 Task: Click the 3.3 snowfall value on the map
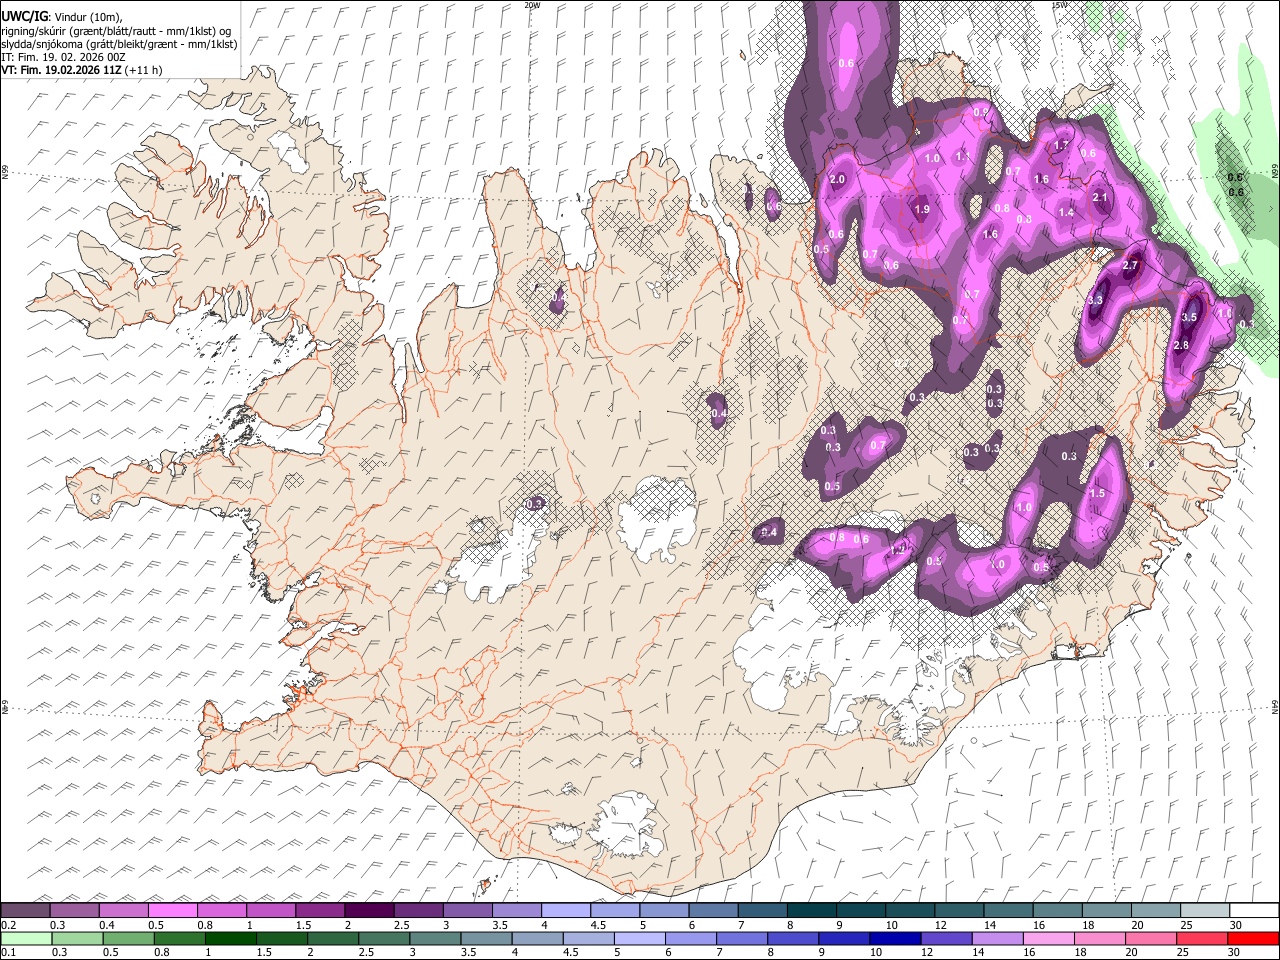coord(1095,300)
